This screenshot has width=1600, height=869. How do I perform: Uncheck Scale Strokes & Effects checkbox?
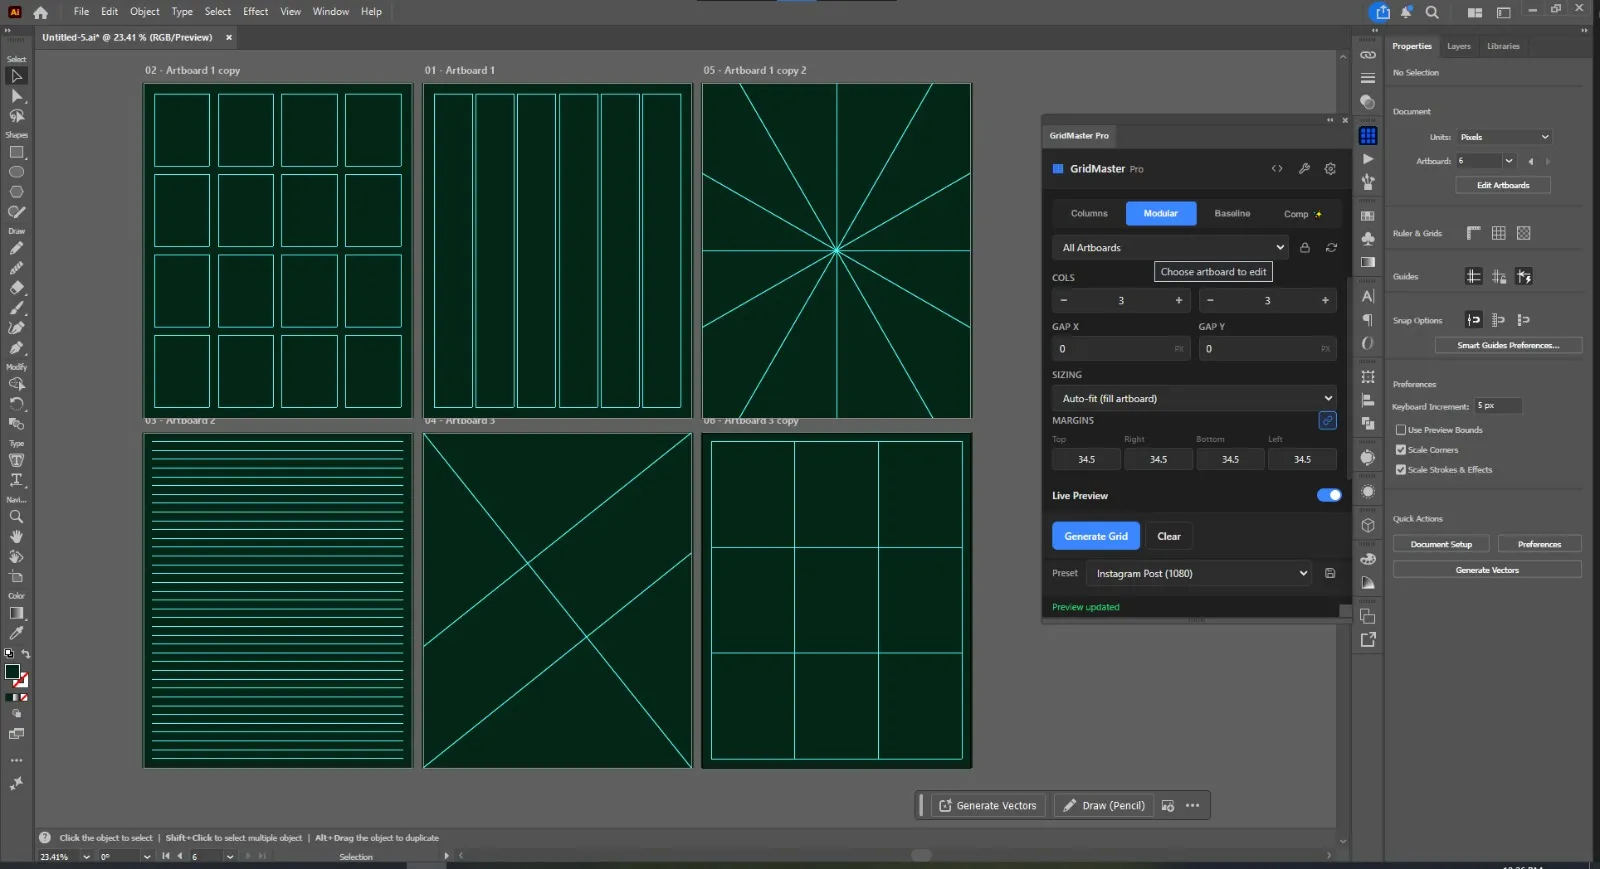click(1401, 470)
